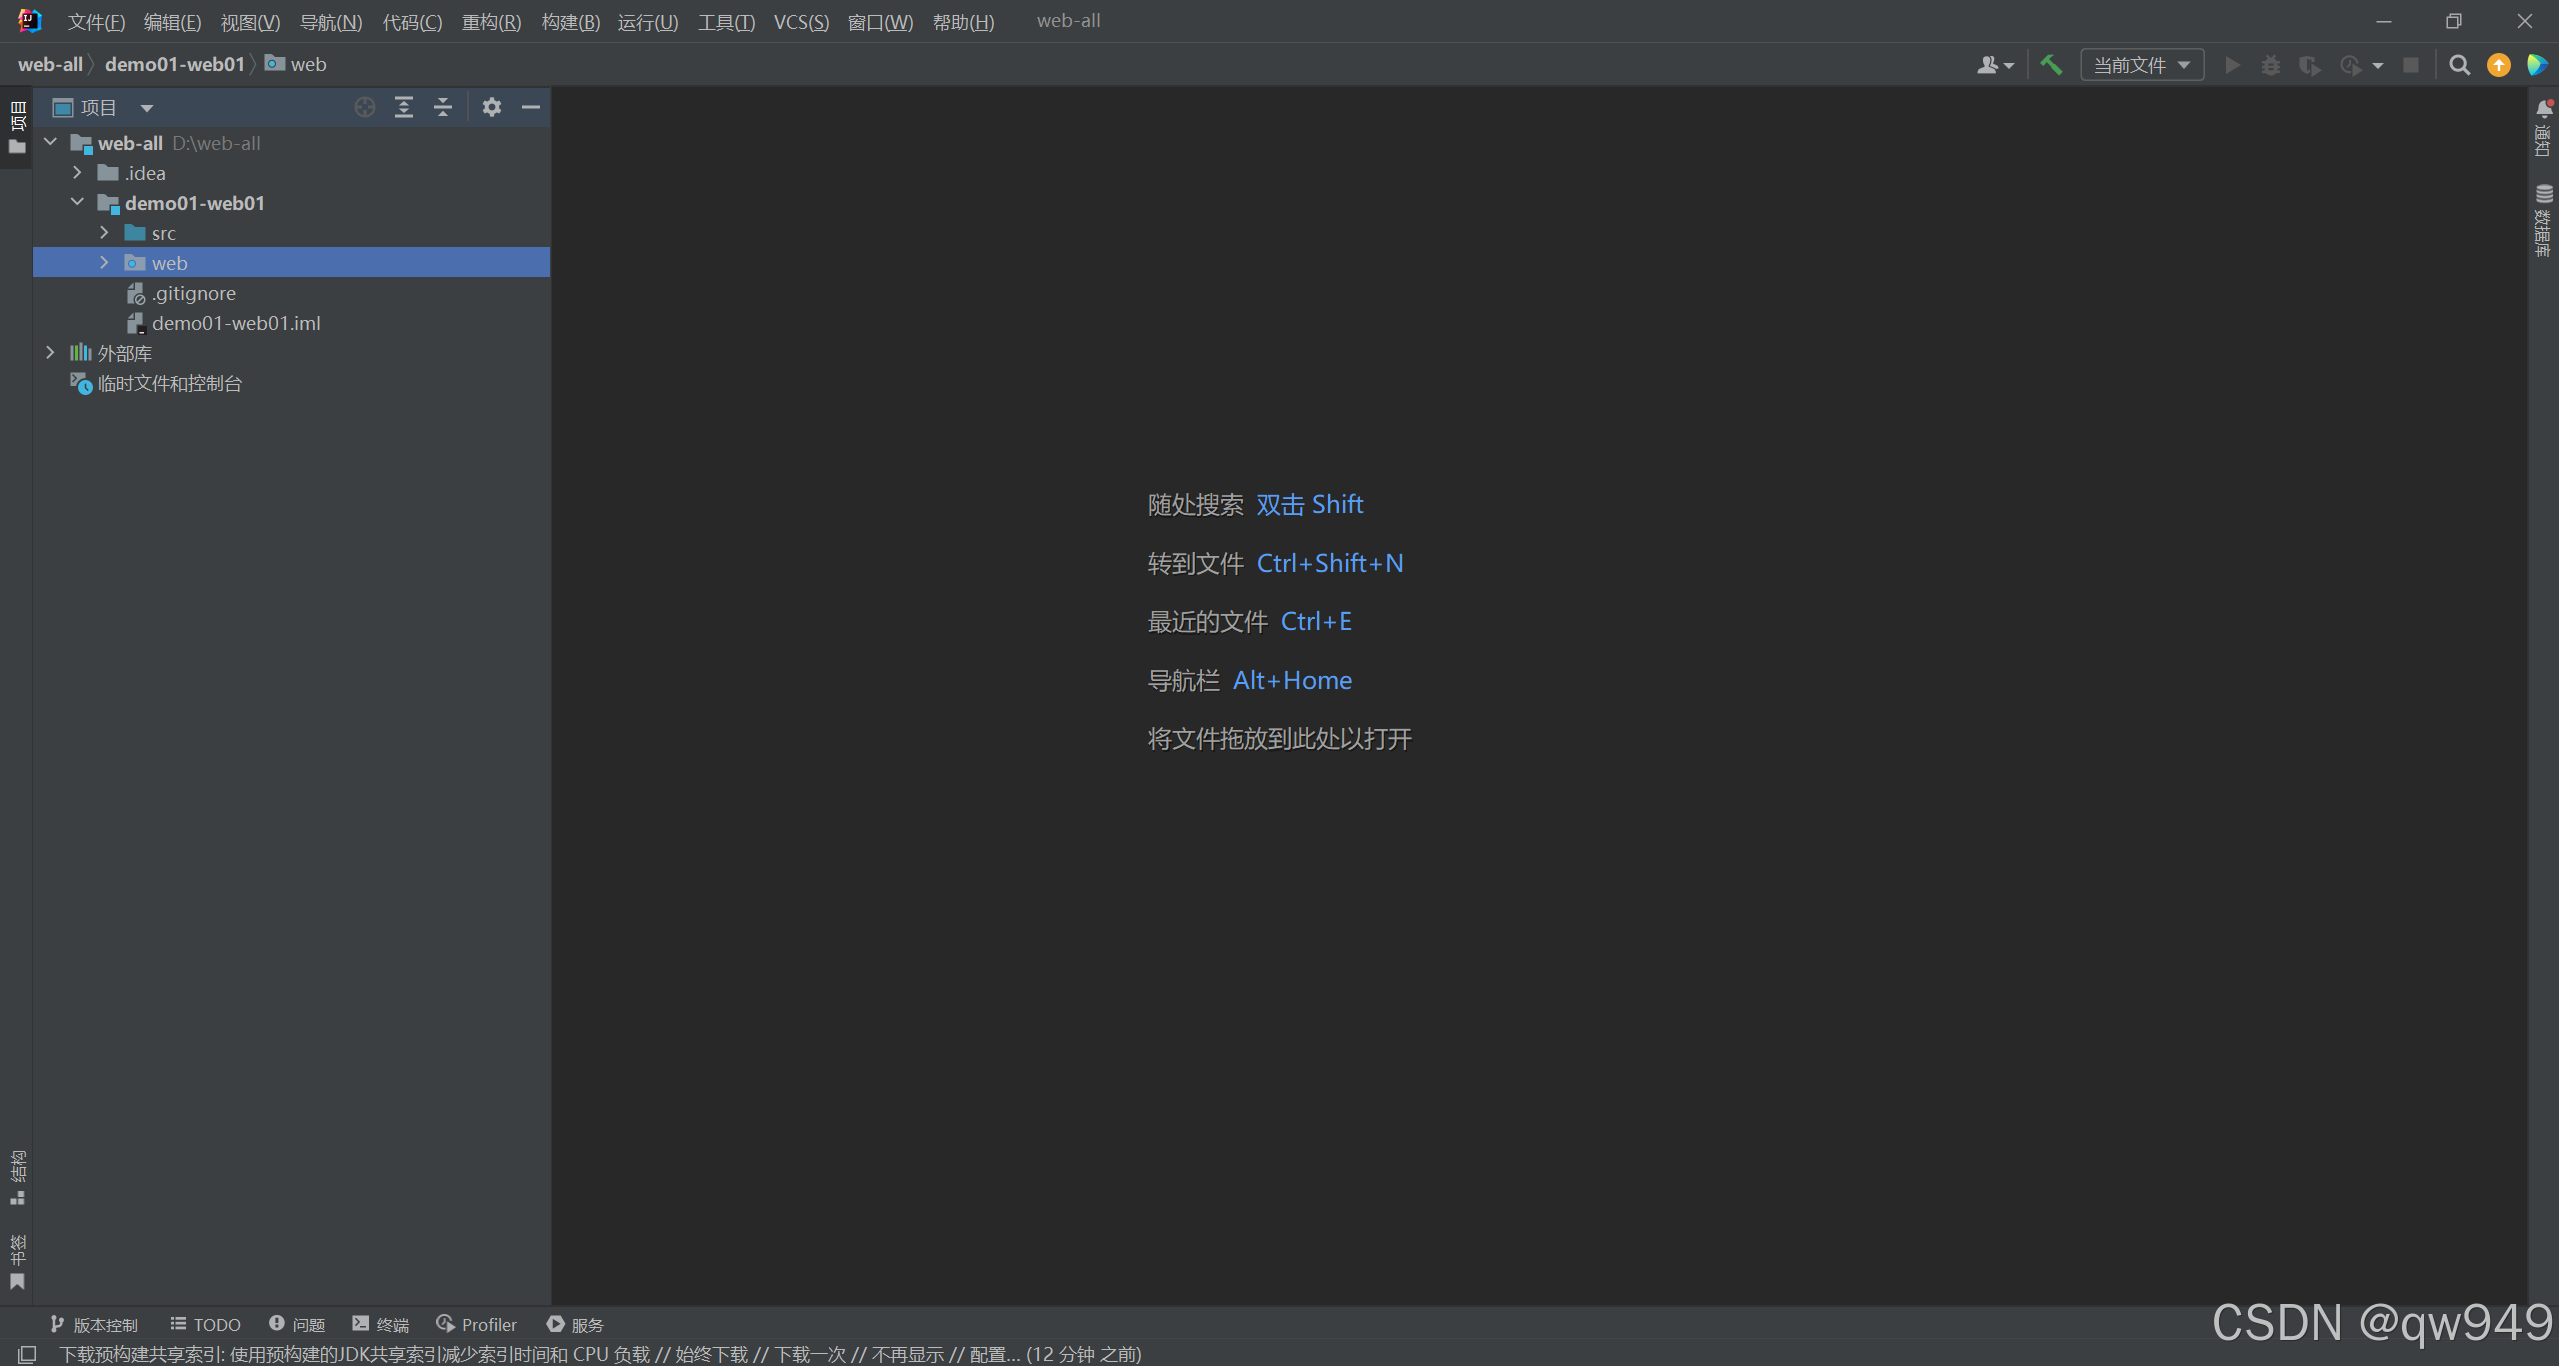The image size is (2559, 1366).
Task: Click Expand All icon in project panel
Action: [403, 107]
